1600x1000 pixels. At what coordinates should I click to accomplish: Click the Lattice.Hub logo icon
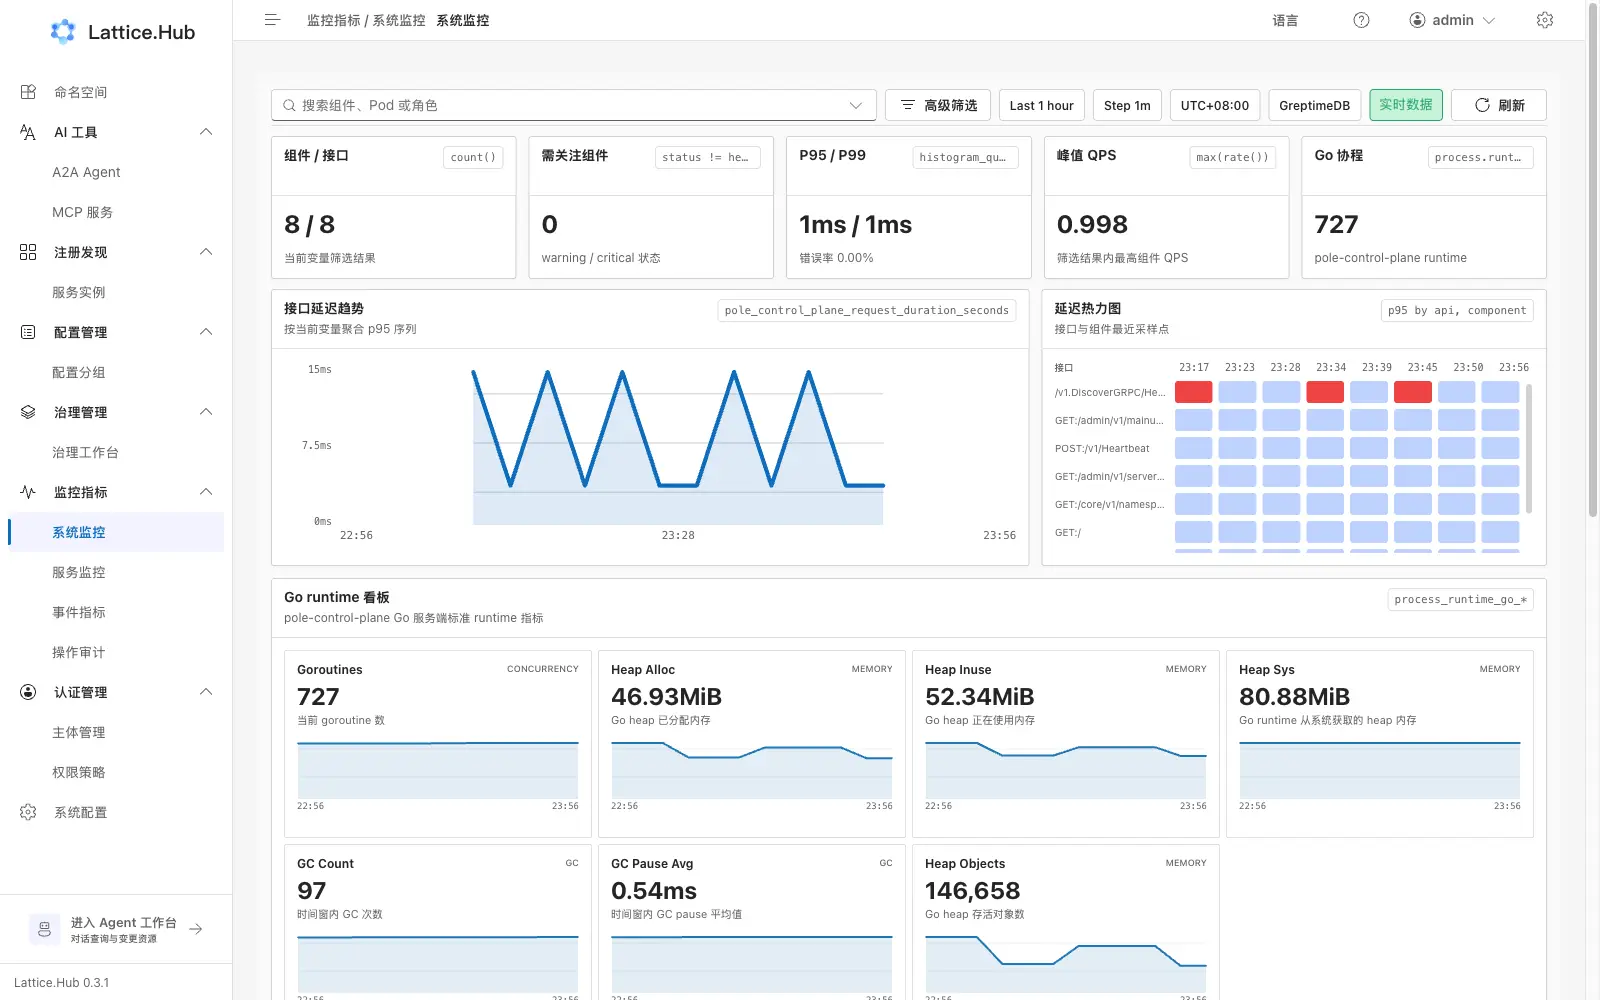point(63,32)
